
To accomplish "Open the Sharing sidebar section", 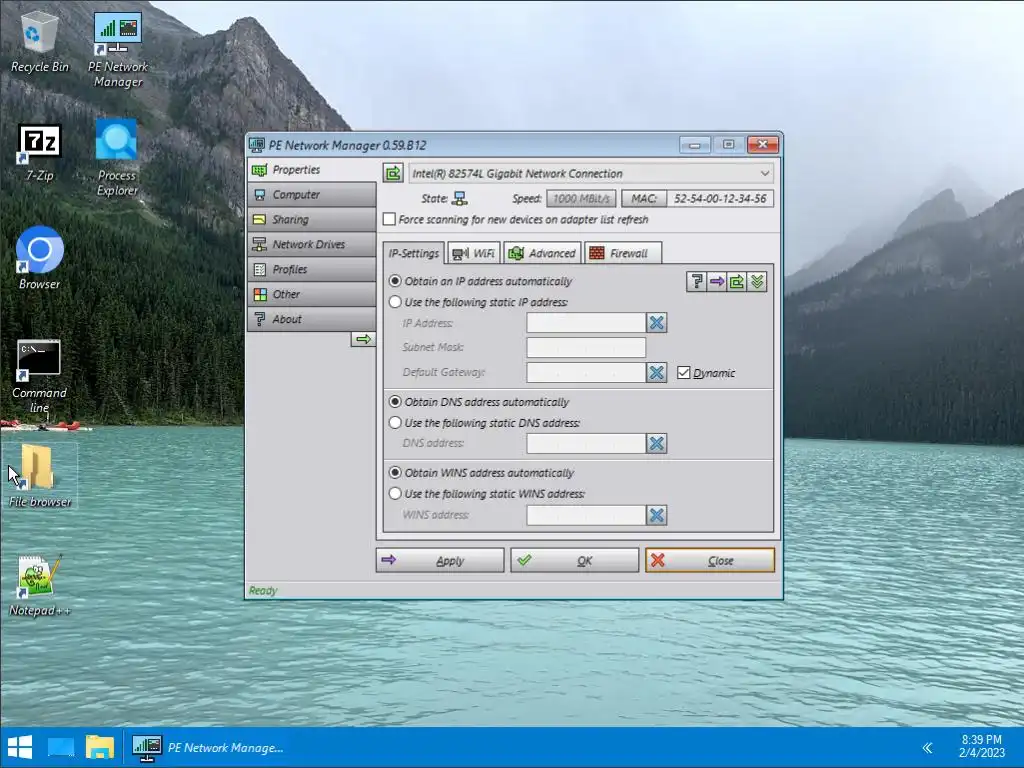I will point(312,219).
